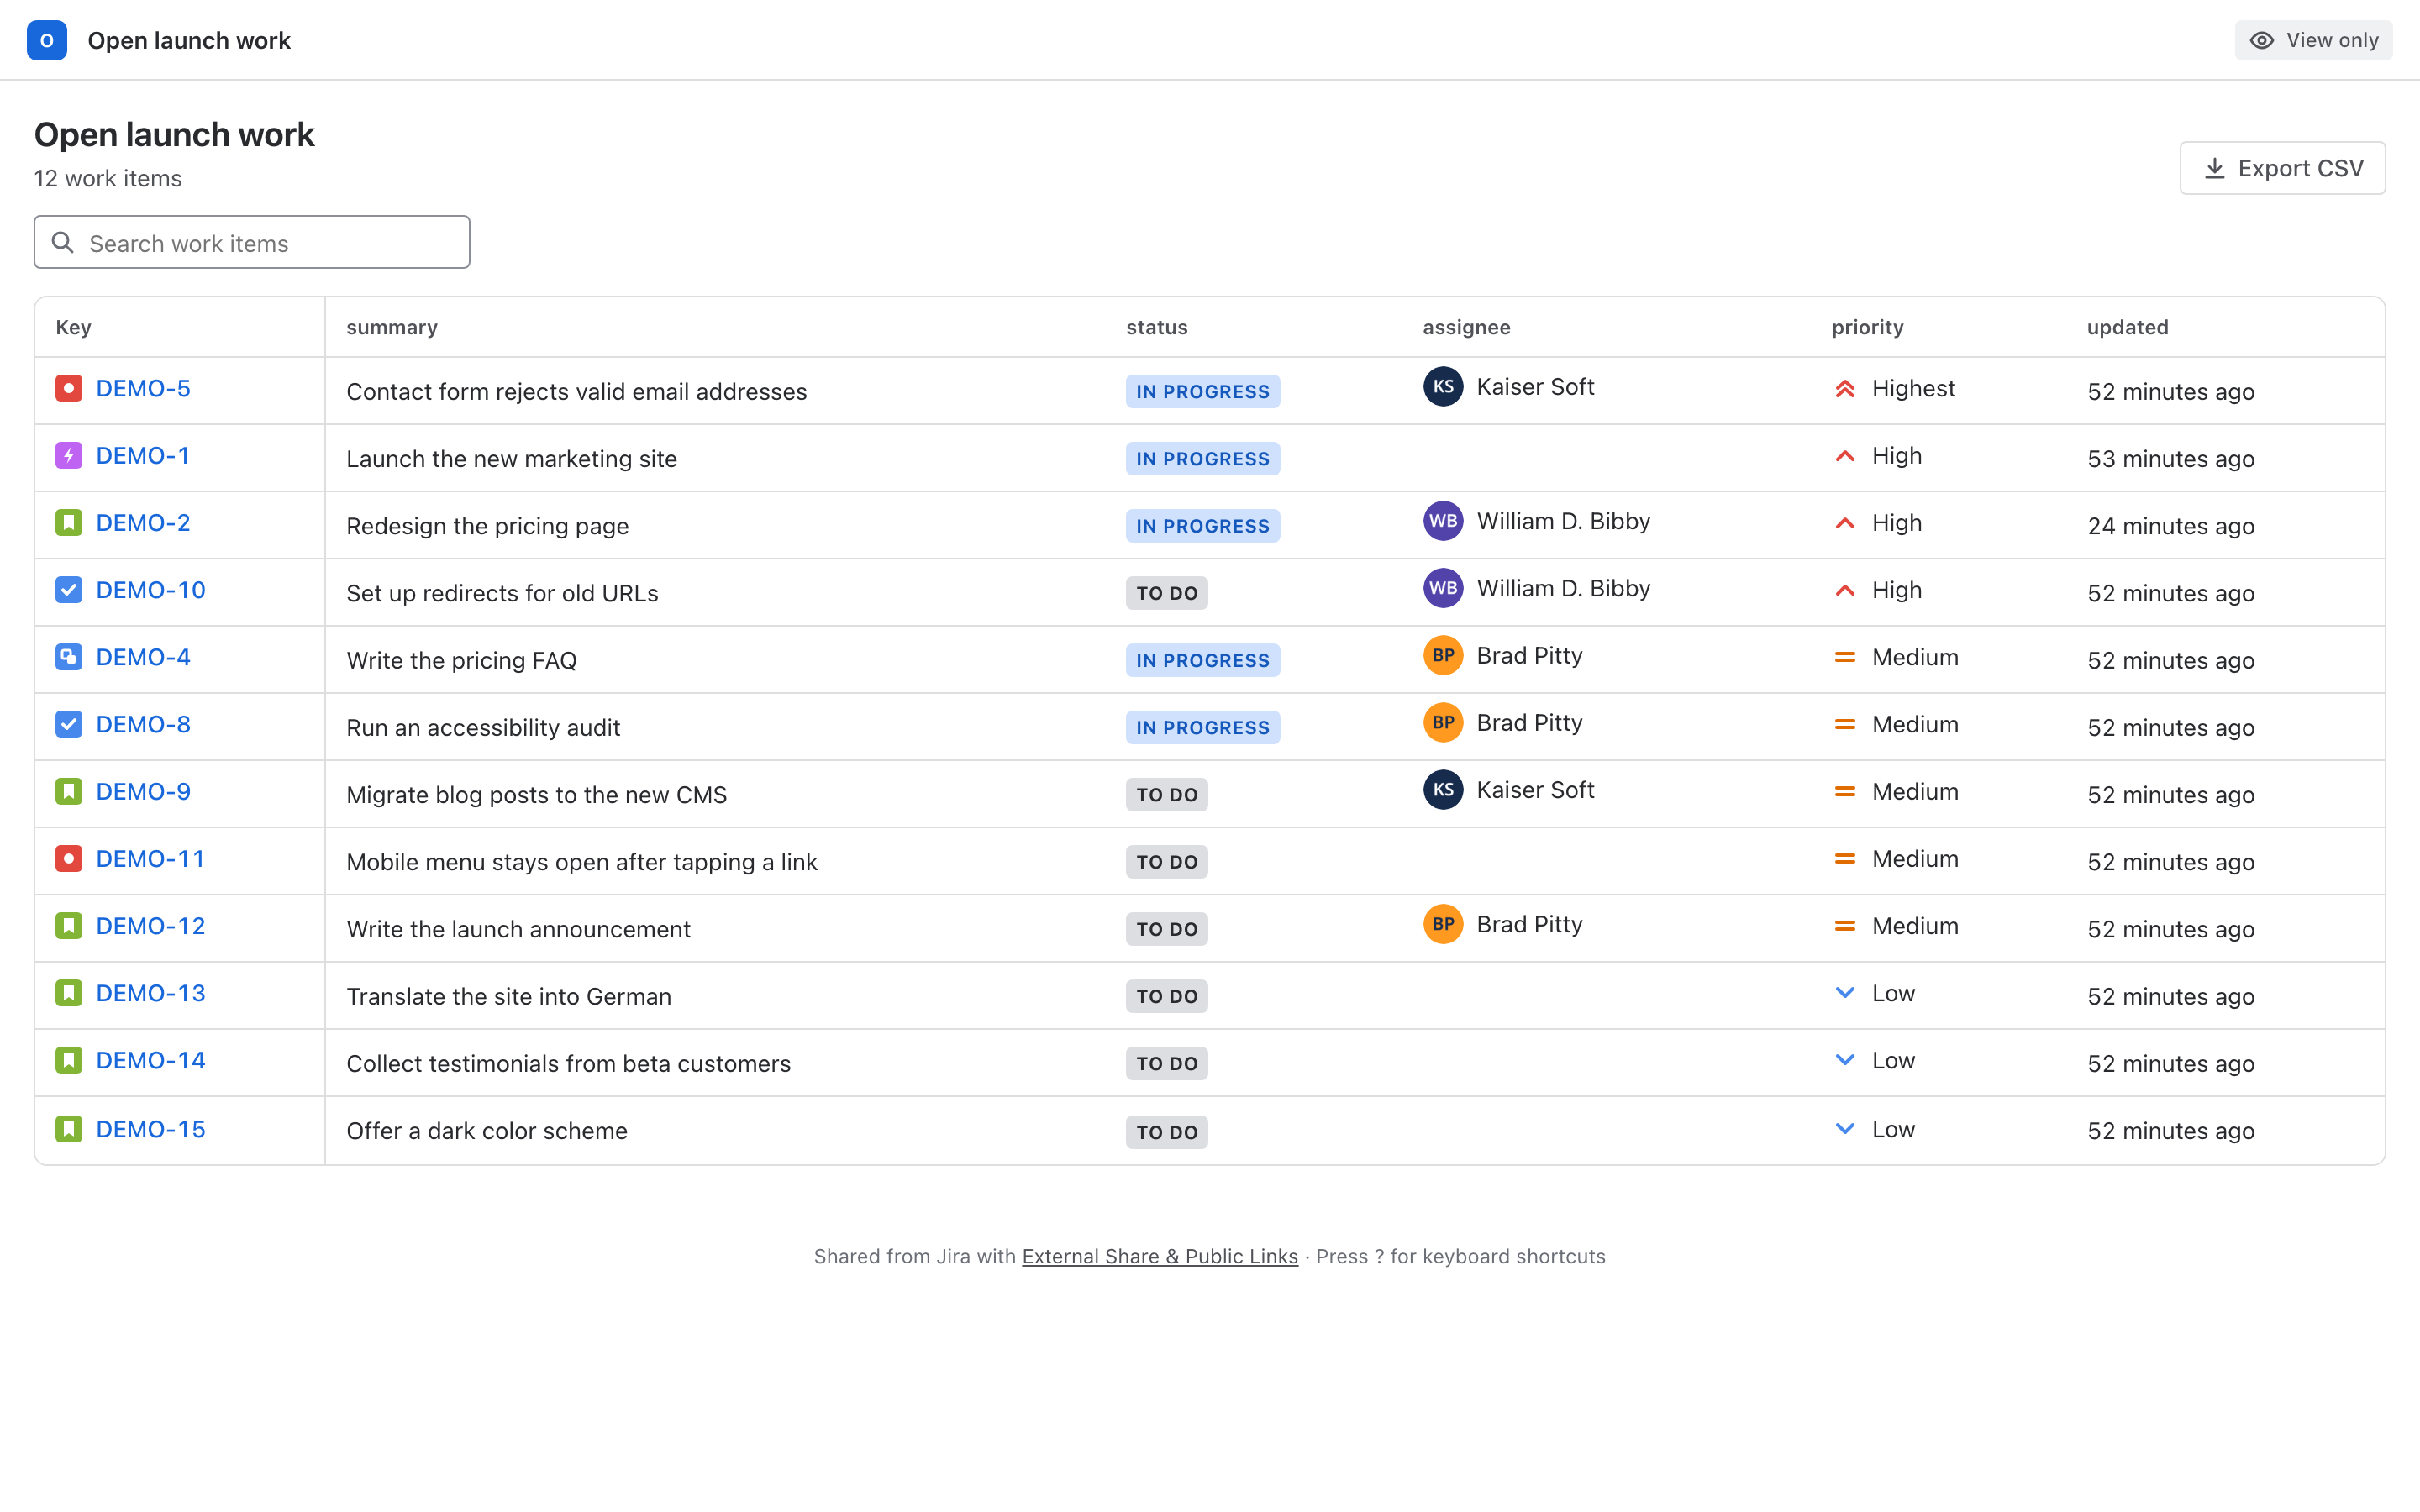2420x1512 pixels.
Task: Export the list with Export CSV
Action: pos(2282,168)
